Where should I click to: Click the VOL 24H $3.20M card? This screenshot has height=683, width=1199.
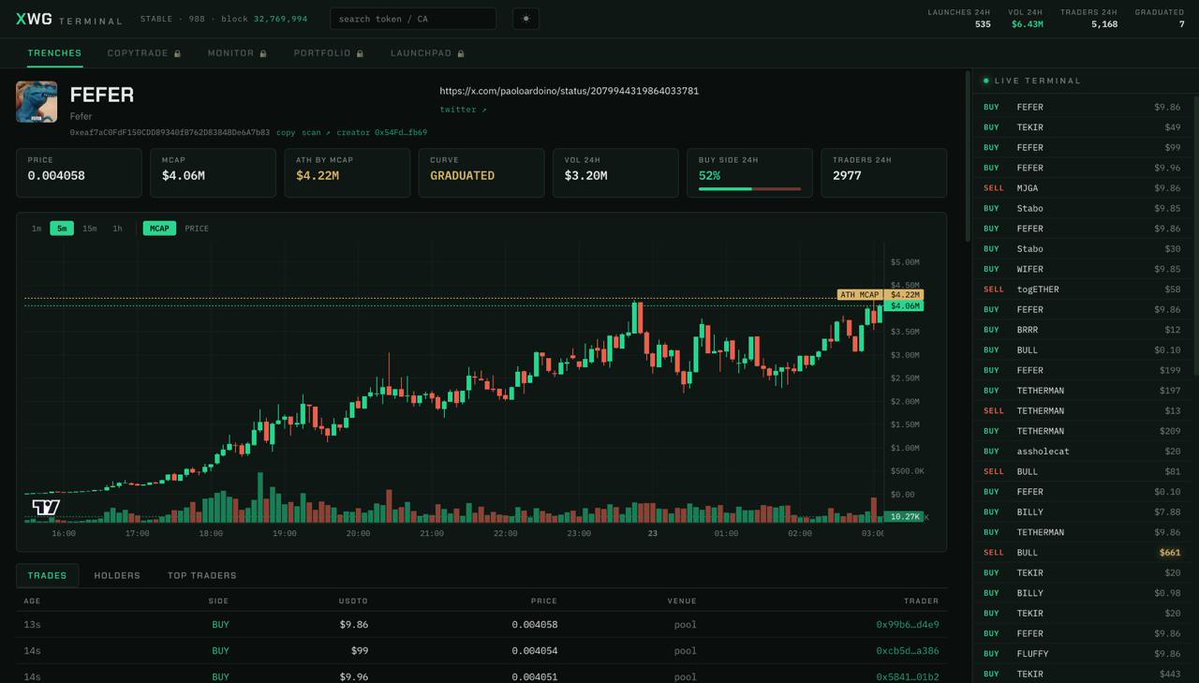point(616,173)
